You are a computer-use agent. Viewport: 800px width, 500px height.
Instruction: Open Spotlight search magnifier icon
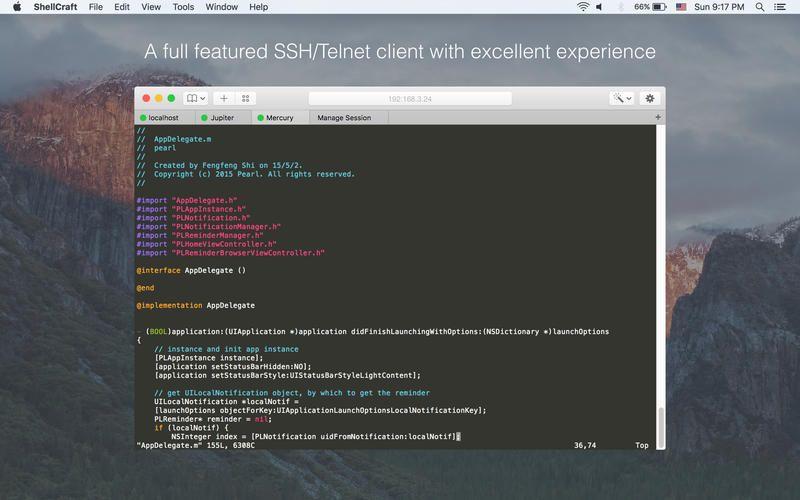[760, 7]
